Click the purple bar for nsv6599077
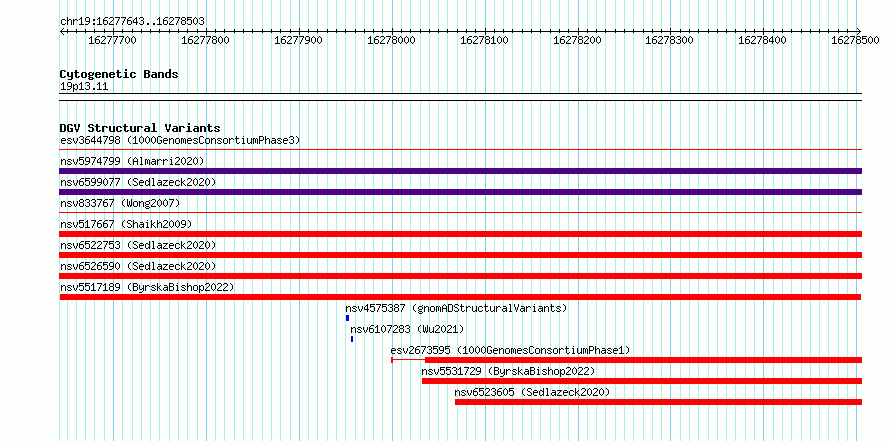This screenshot has height=441, width=890. click(x=461, y=192)
